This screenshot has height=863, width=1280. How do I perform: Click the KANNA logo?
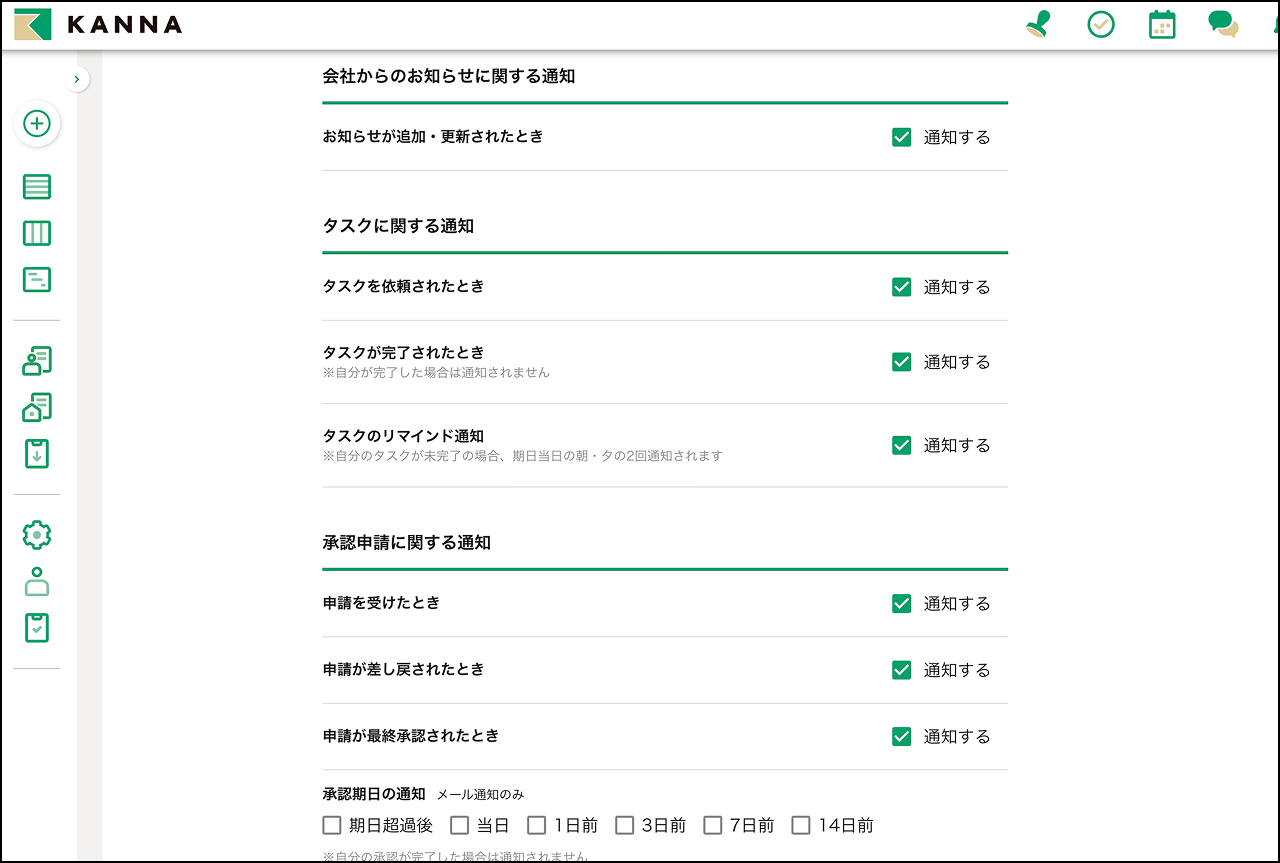[98, 25]
